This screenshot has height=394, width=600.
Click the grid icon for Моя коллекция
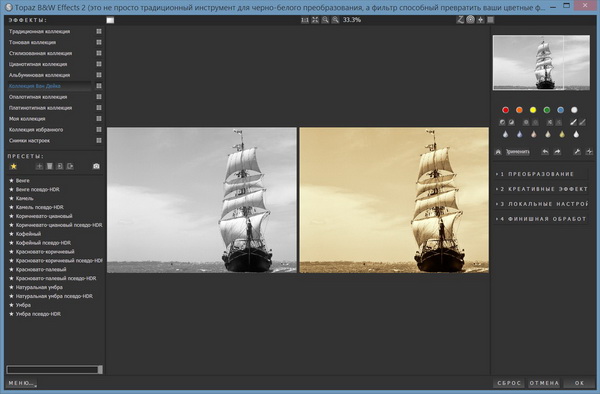99,119
